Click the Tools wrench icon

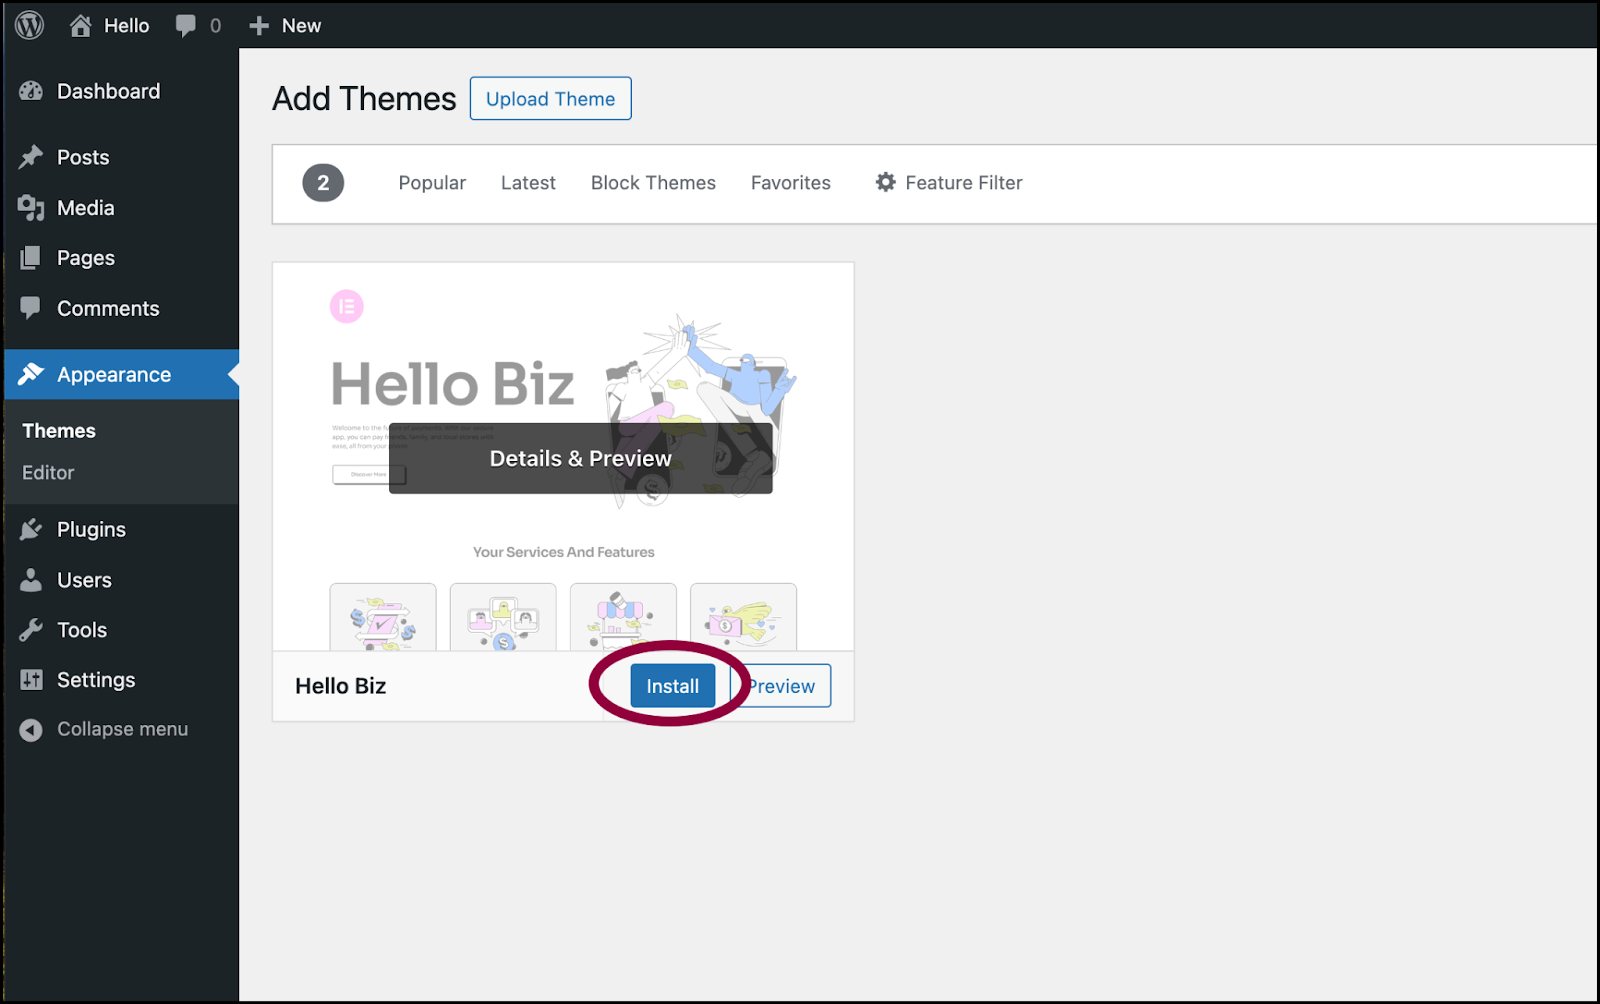(31, 630)
